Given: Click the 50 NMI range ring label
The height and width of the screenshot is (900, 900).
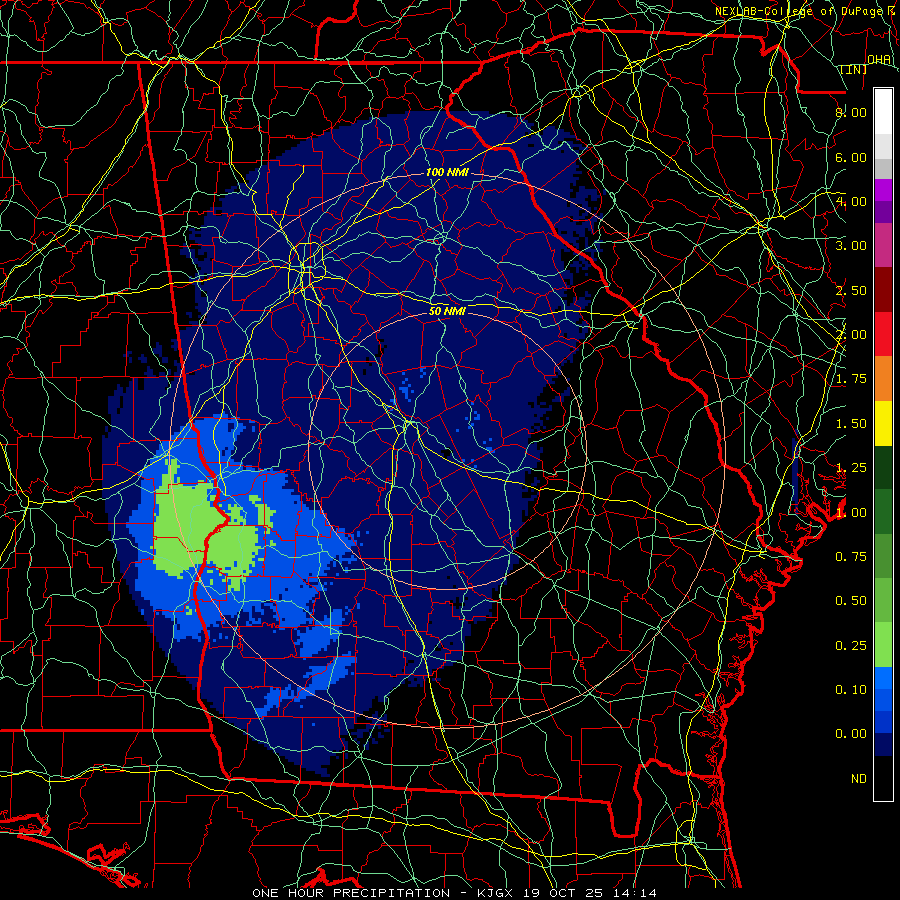Looking at the screenshot, I should tap(447, 311).
